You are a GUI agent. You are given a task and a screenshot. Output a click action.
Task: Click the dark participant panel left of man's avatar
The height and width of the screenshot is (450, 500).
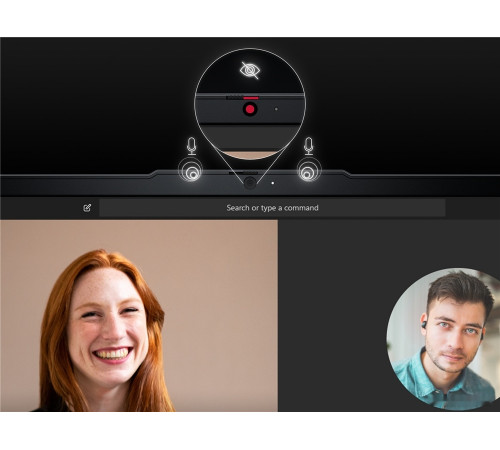pos(332,315)
